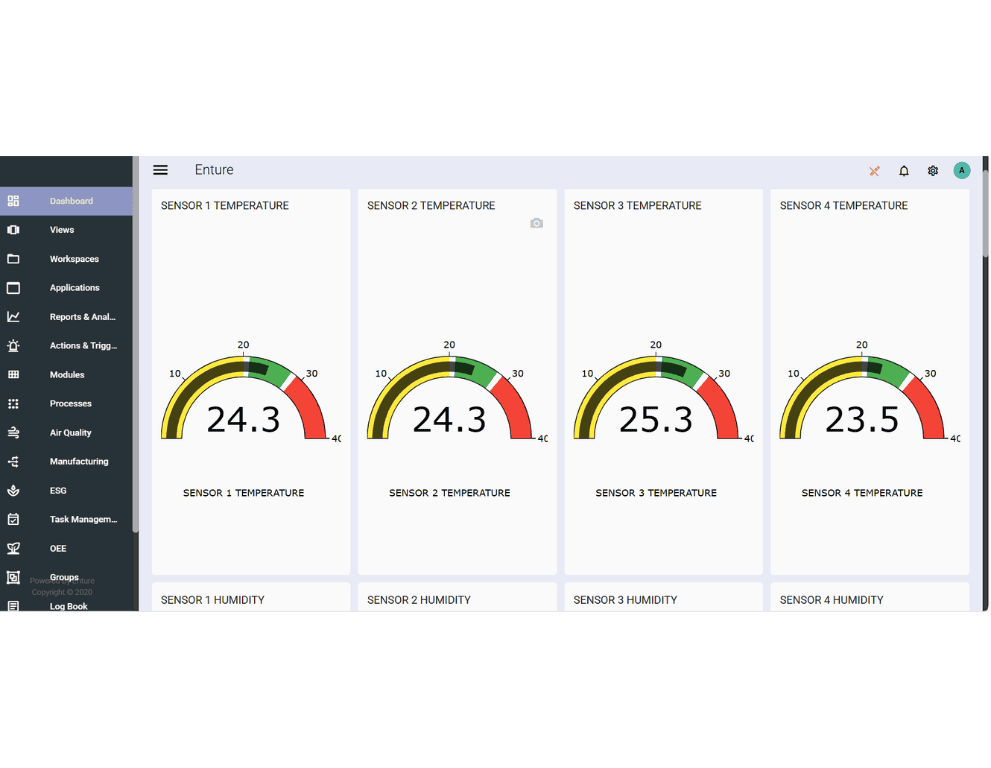The width and height of the screenshot is (991, 768).
Task: Click the Actions & Triggers alarm icon
Action: (13, 346)
